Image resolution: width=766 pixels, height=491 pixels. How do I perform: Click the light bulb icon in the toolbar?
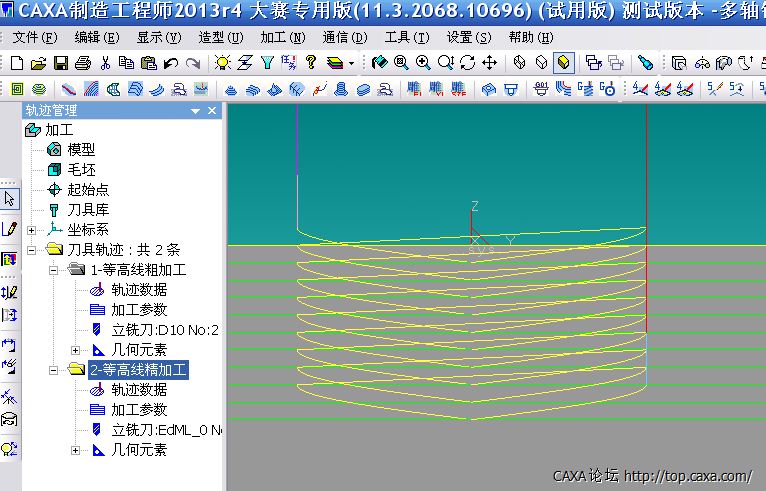tap(223, 63)
